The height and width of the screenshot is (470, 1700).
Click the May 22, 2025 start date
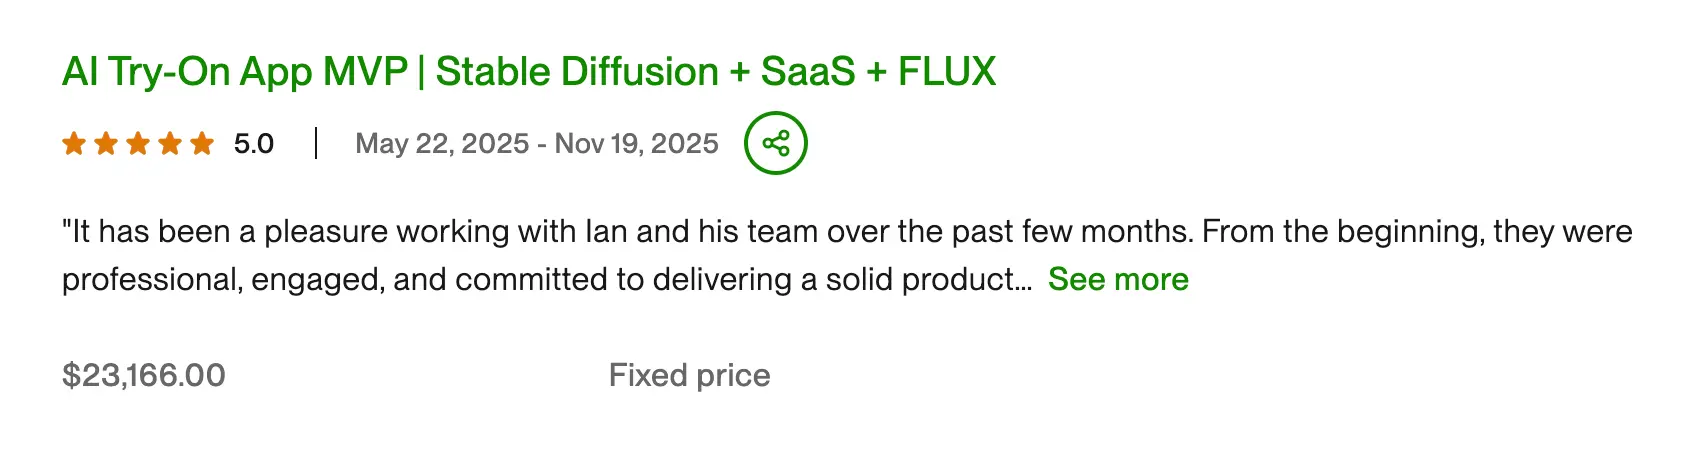442,144
